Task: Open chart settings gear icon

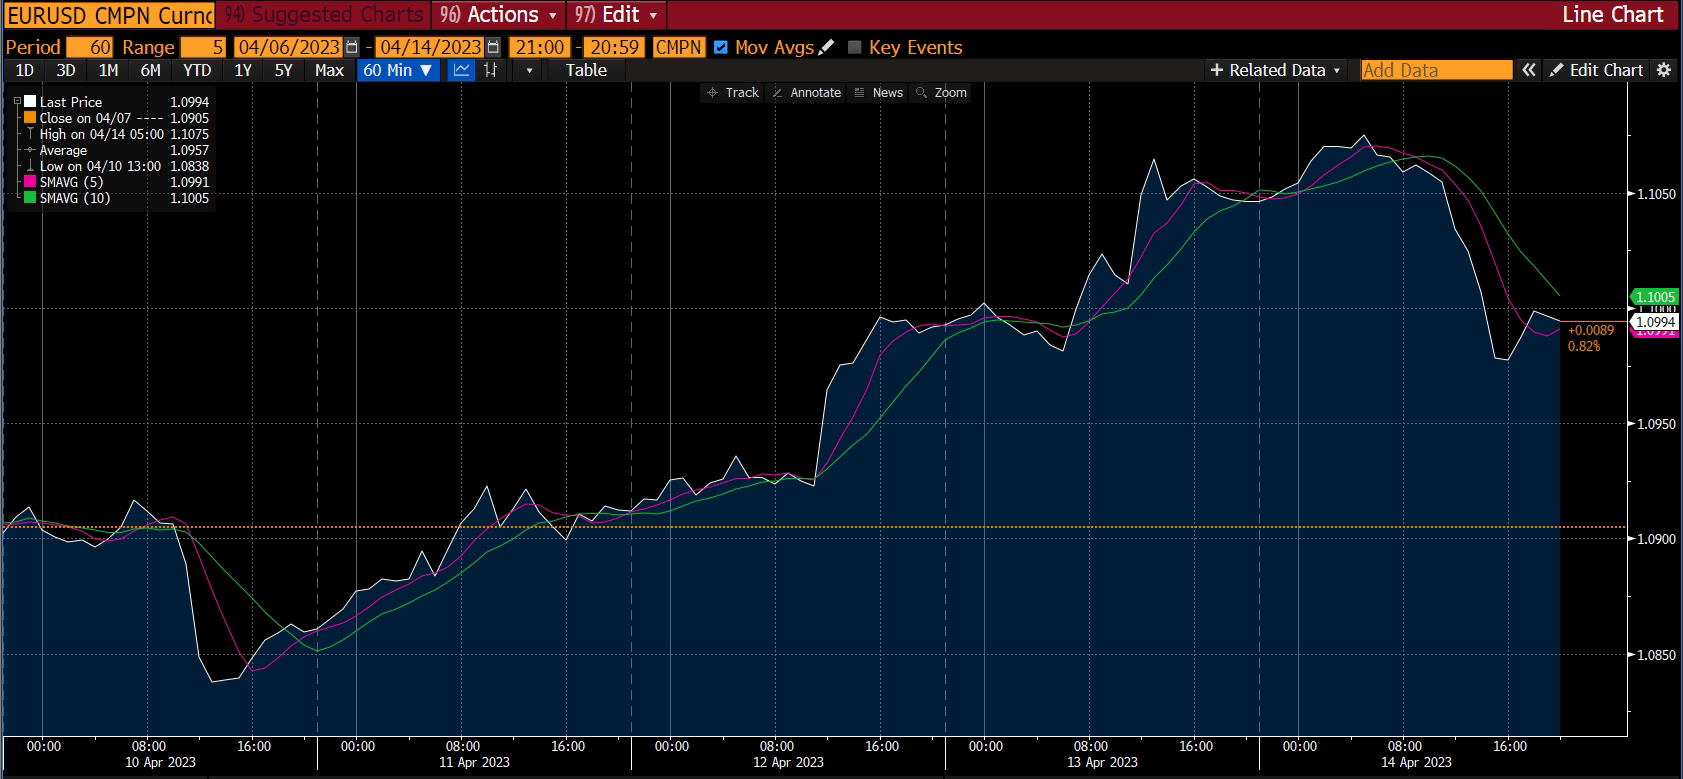Action: (x=1664, y=70)
